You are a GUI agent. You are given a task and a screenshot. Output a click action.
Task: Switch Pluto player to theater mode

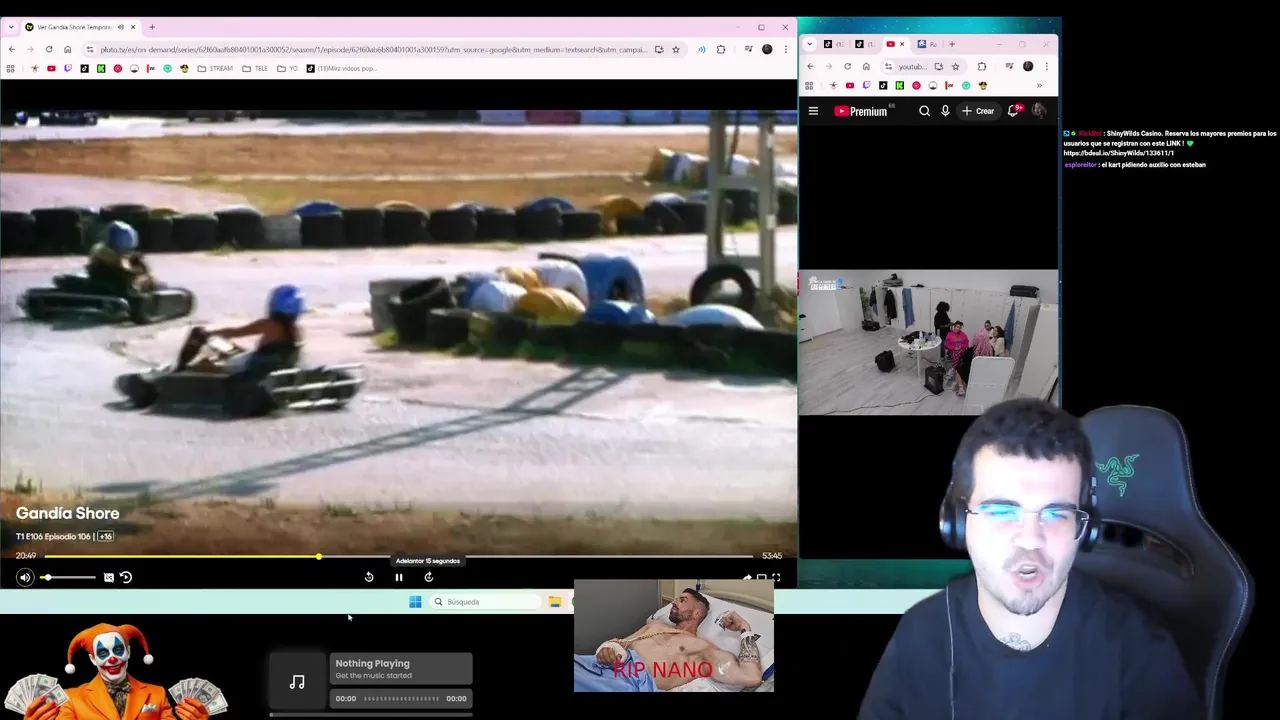761,577
